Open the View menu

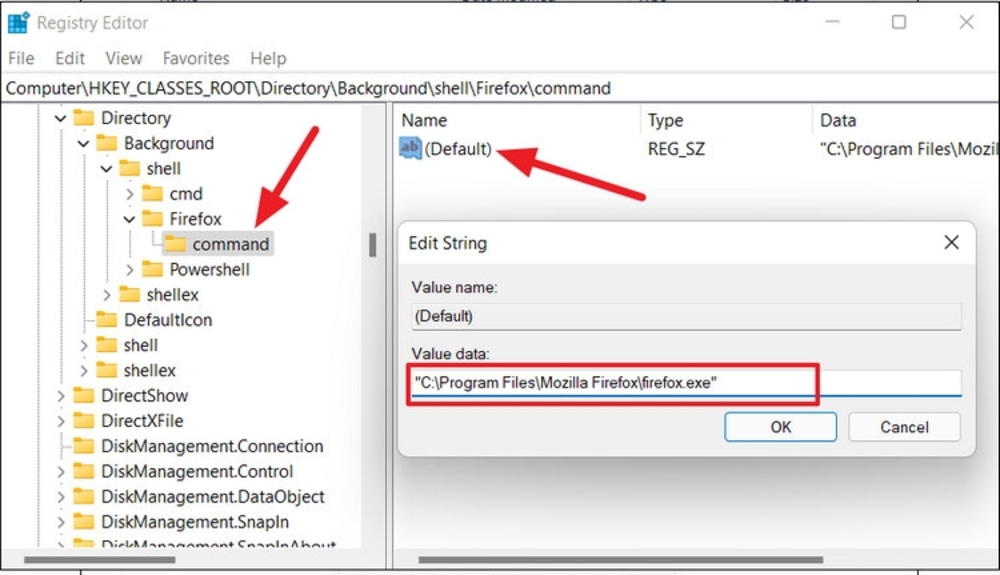tap(124, 58)
